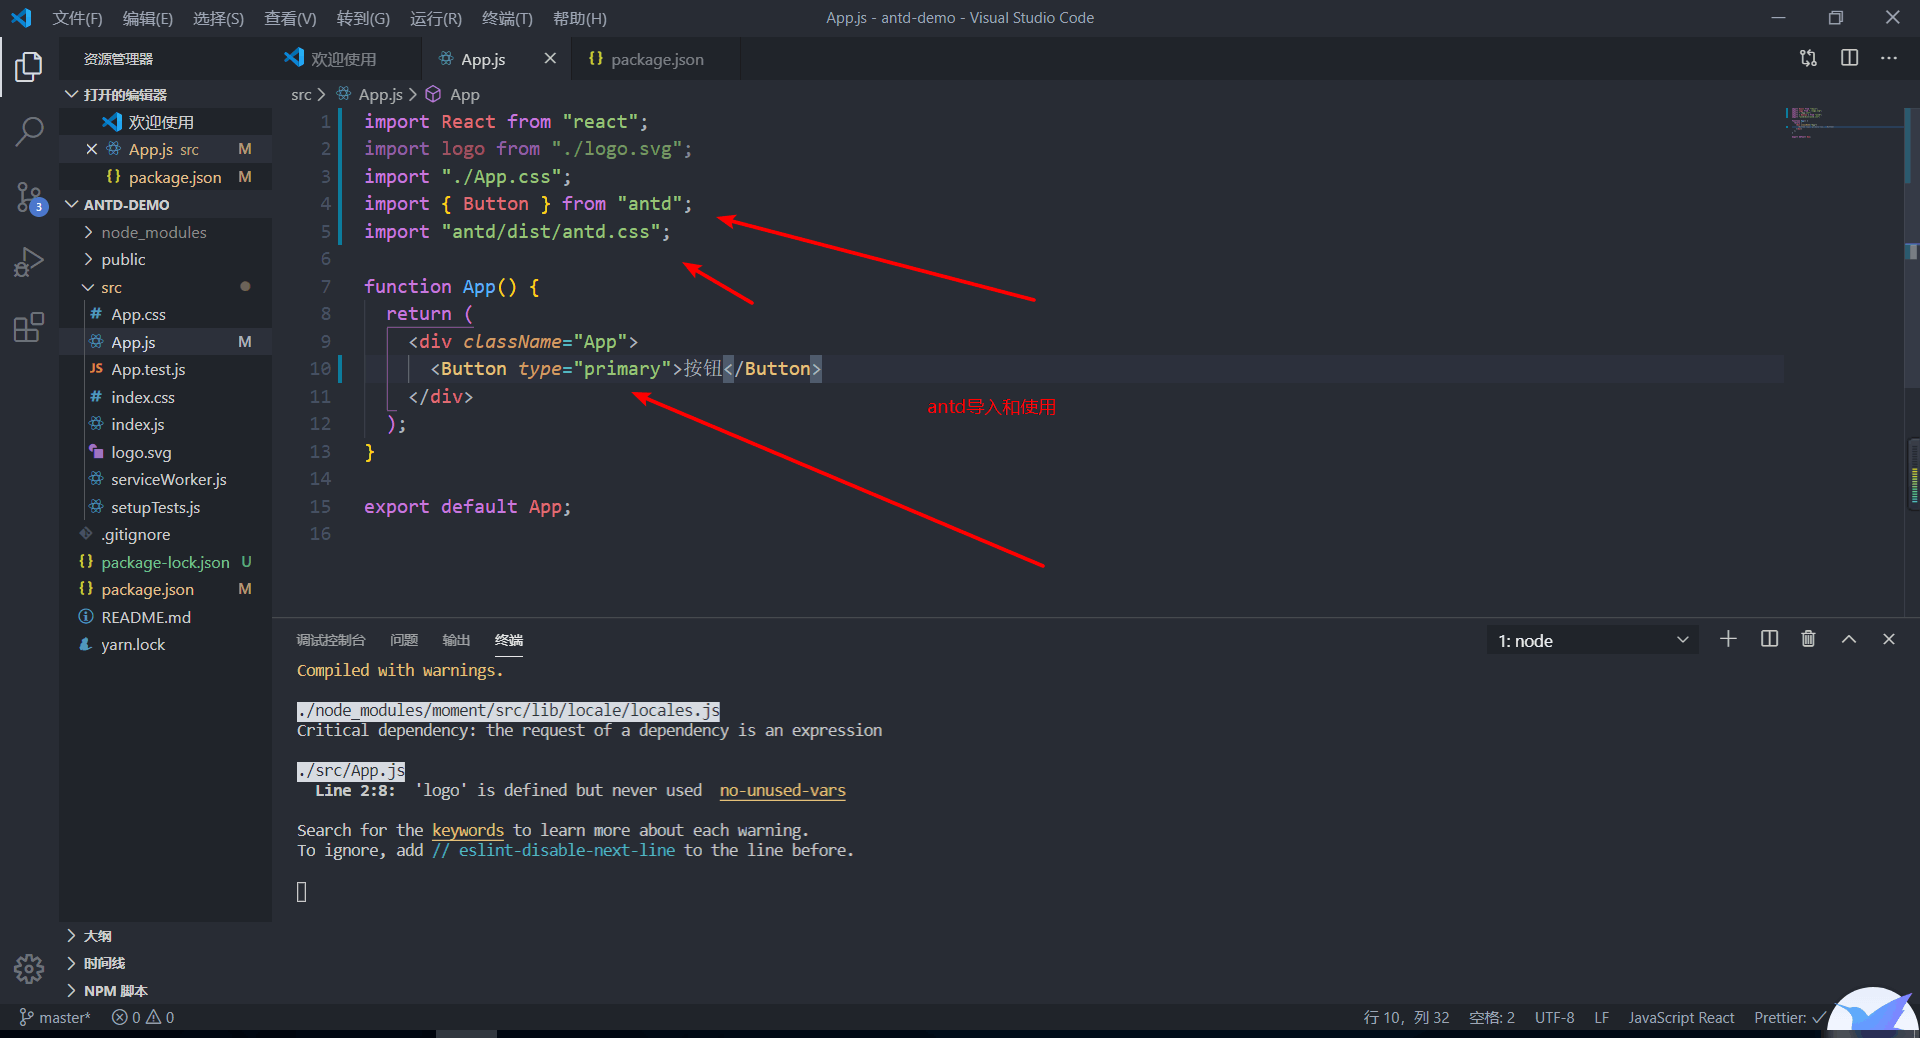Open App.test.js in the file tree
The width and height of the screenshot is (1920, 1038).
click(165, 369)
